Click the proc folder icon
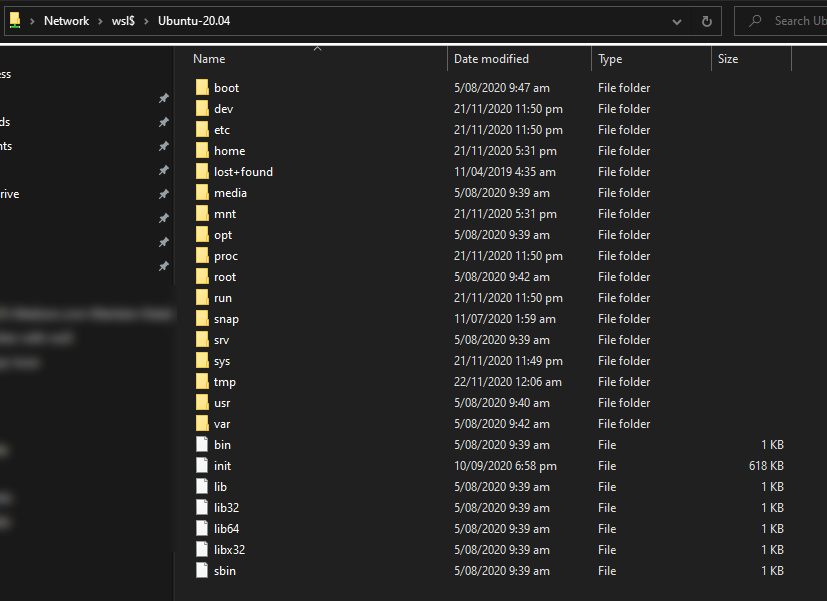 click(202, 256)
